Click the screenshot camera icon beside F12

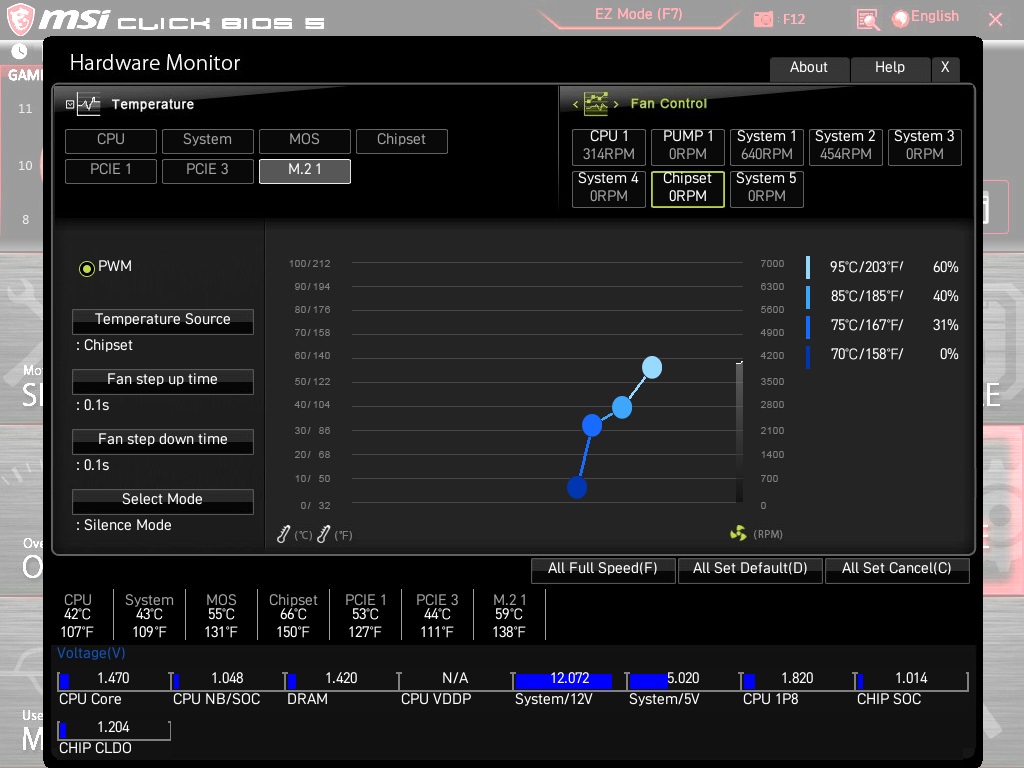pyautogui.click(x=763, y=20)
